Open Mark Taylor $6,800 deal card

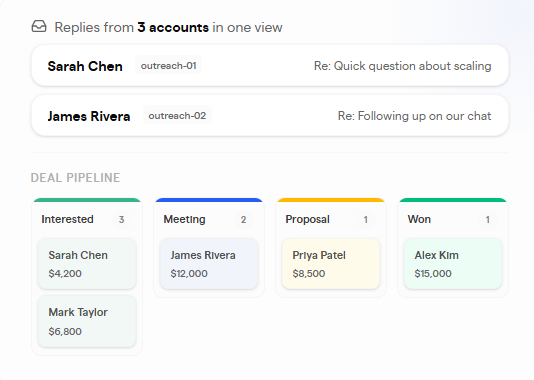[x=87, y=321]
